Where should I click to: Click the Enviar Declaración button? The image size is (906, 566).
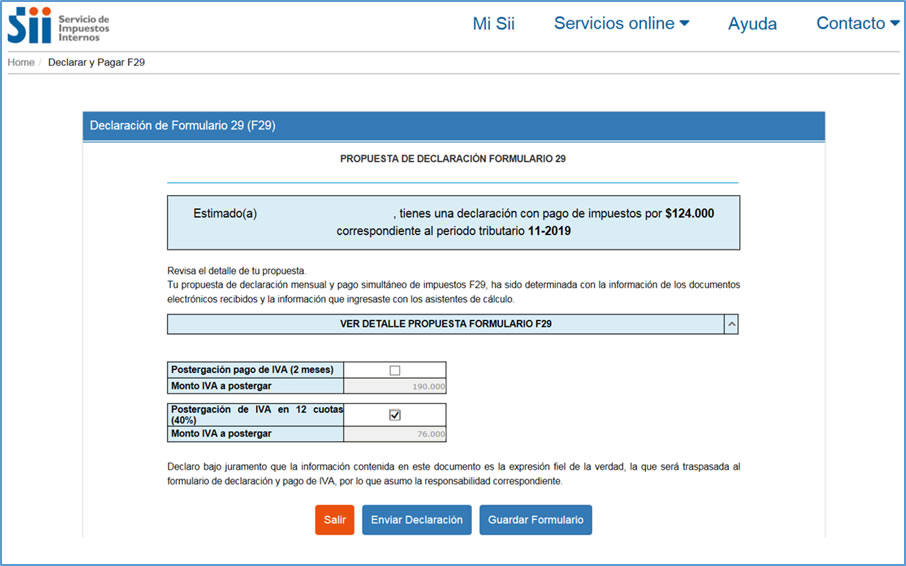point(416,520)
